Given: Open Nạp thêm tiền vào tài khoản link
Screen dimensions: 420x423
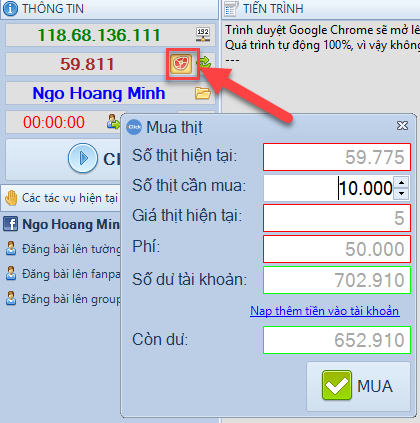Looking at the screenshot, I should (325, 311).
